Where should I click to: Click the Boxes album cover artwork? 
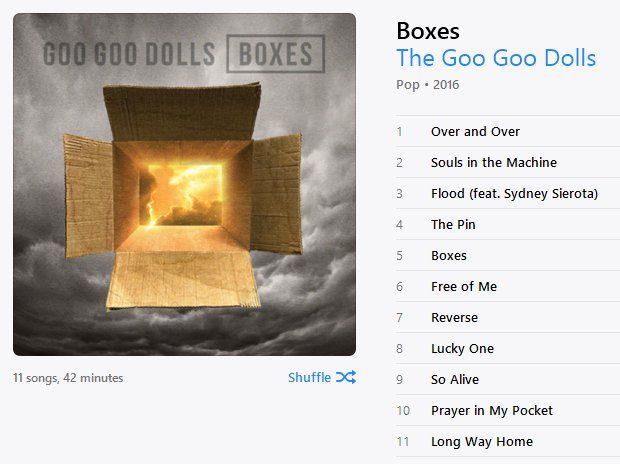pos(184,184)
